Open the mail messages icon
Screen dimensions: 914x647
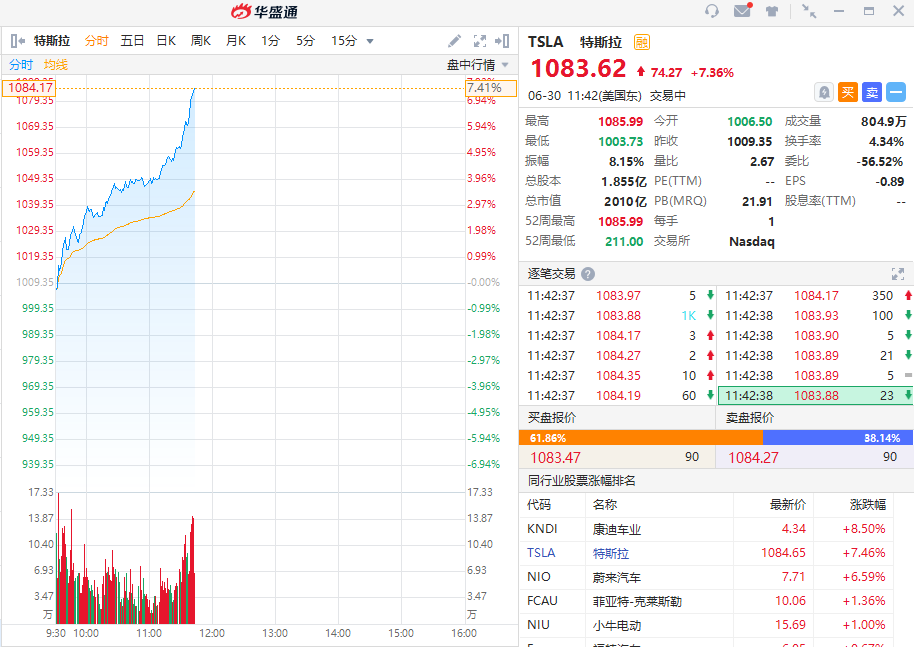point(743,10)
